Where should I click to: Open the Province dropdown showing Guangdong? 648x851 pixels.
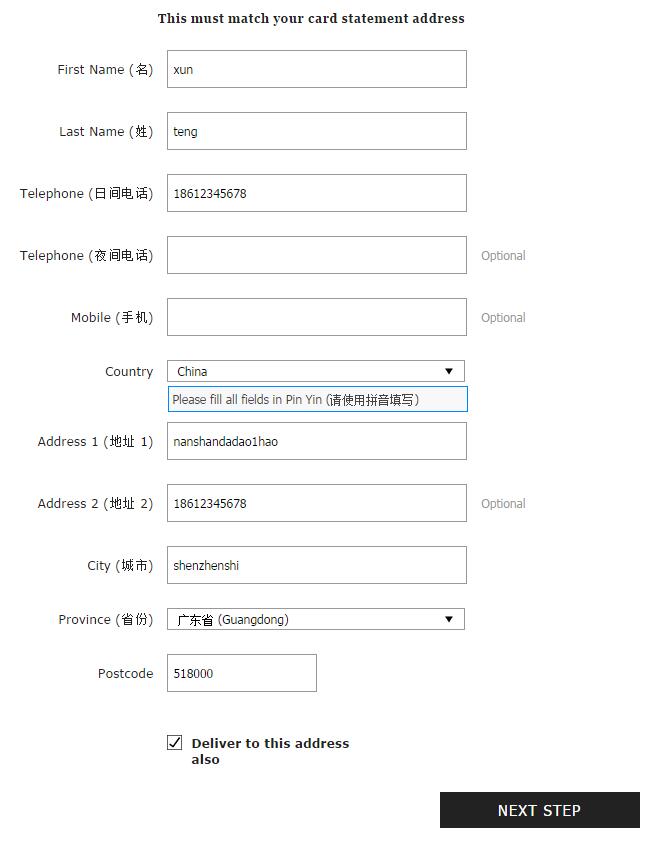click(x=316, y=619)
